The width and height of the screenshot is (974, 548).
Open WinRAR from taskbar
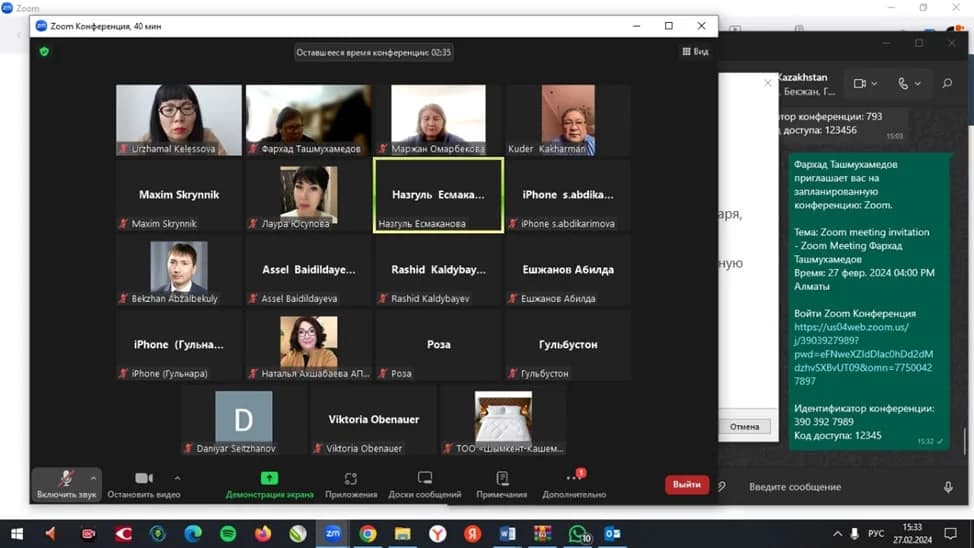click(x=542, y=534)
